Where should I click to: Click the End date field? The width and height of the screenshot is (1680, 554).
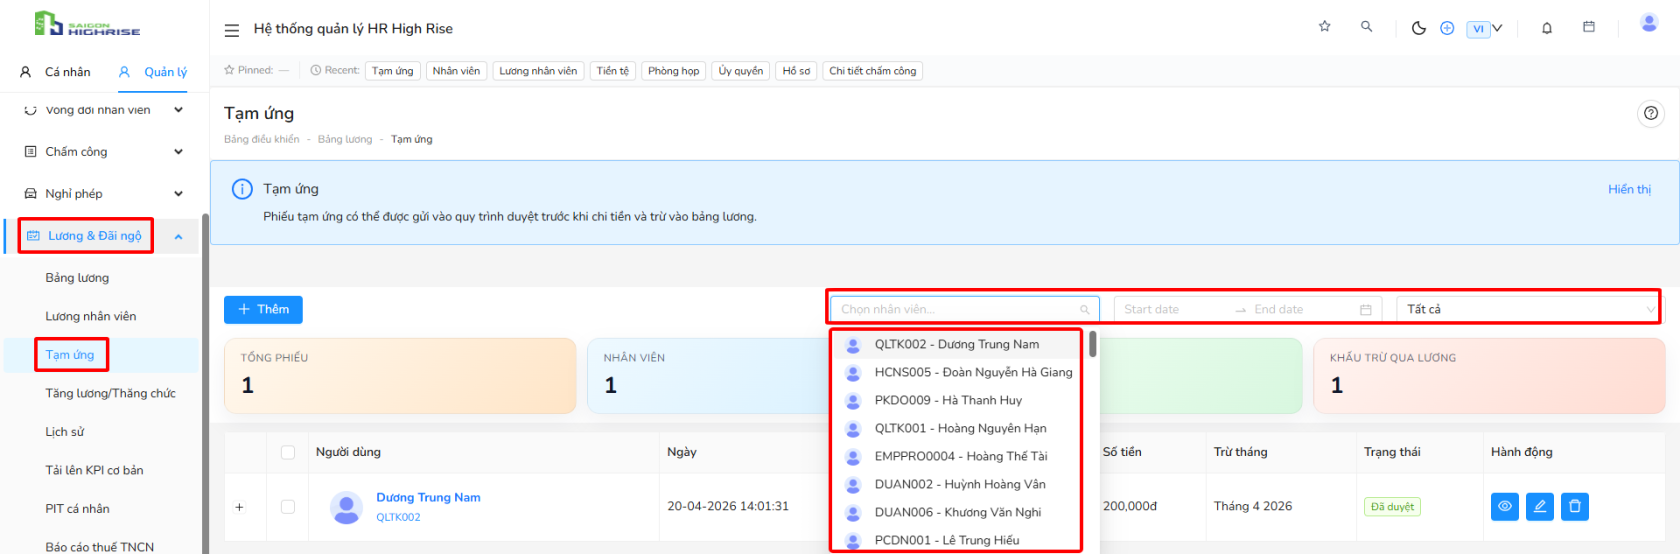tap(1300, 309)
